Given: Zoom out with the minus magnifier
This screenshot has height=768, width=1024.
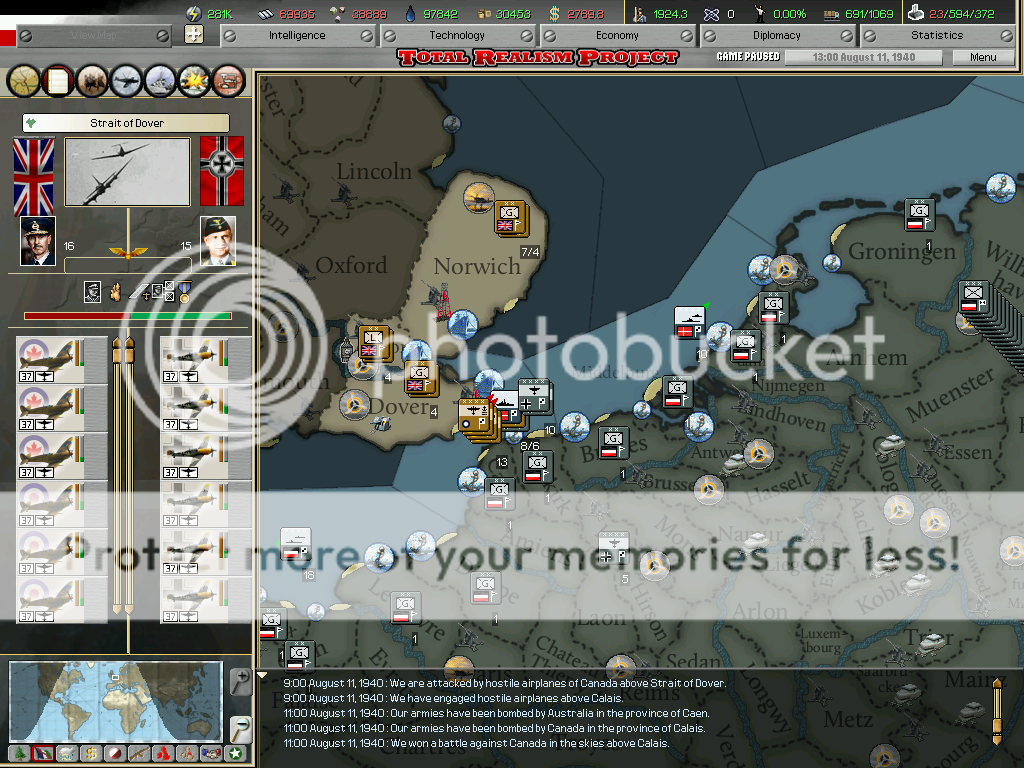Looking at the screenshot, I should [240, 727].
